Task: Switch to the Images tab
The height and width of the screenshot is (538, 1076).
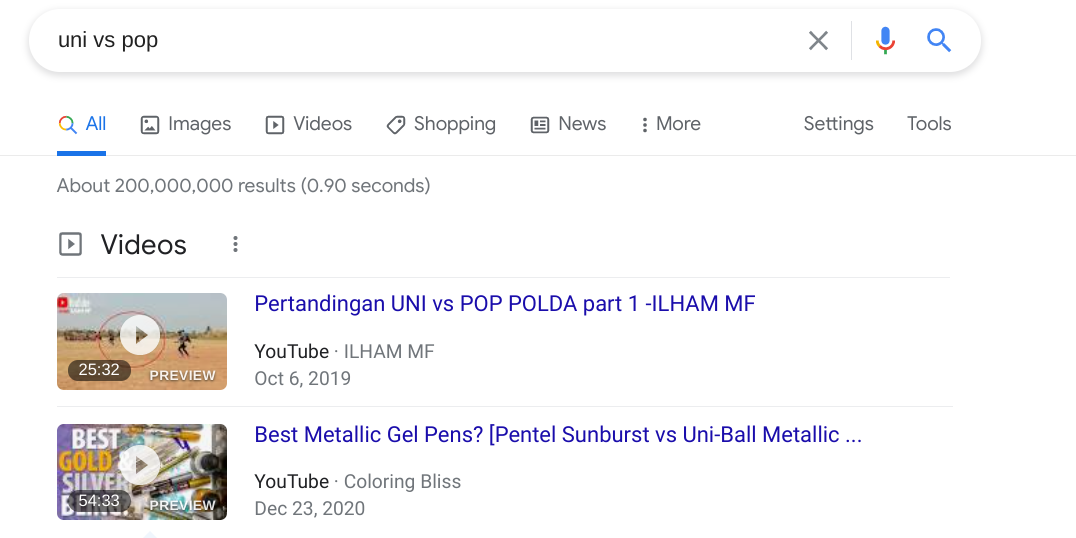Action: pos(186,124)
